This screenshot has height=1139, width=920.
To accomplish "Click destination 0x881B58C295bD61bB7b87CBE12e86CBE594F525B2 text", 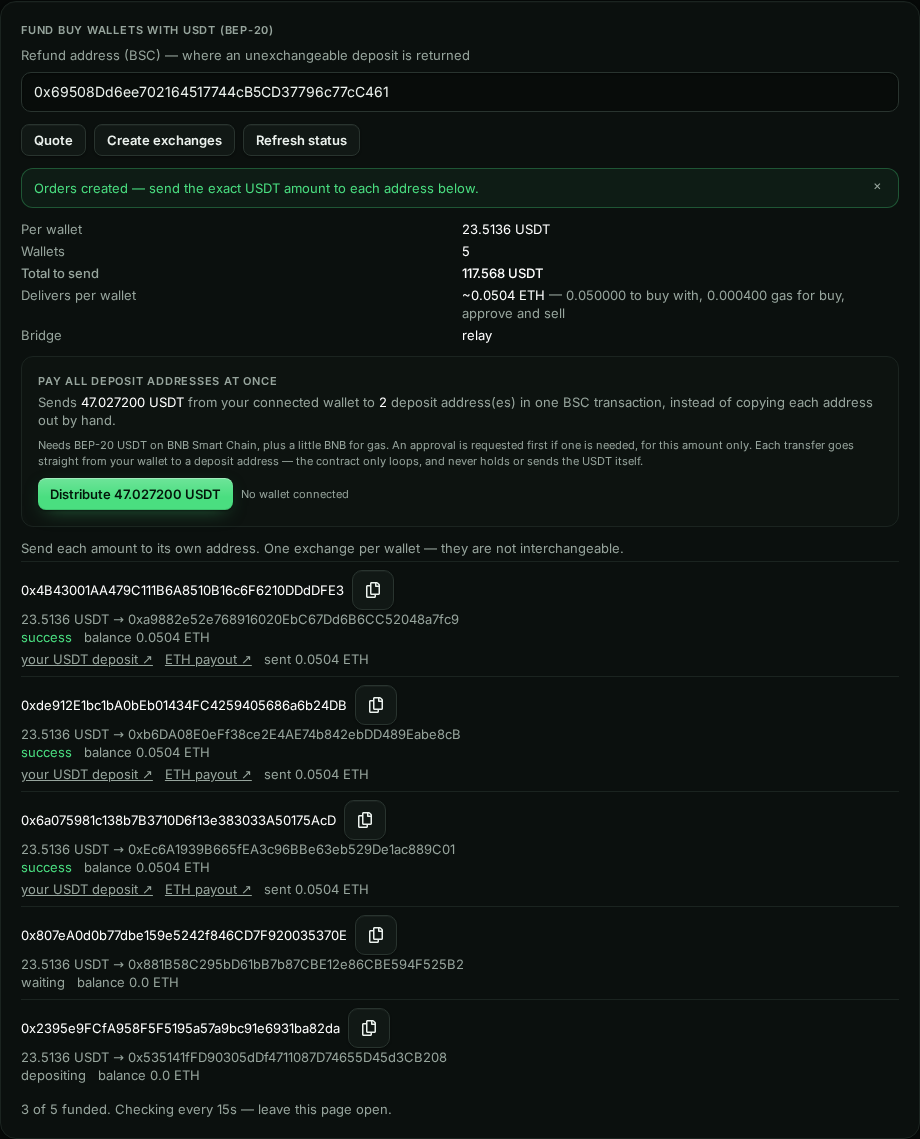I will point(296,965).
